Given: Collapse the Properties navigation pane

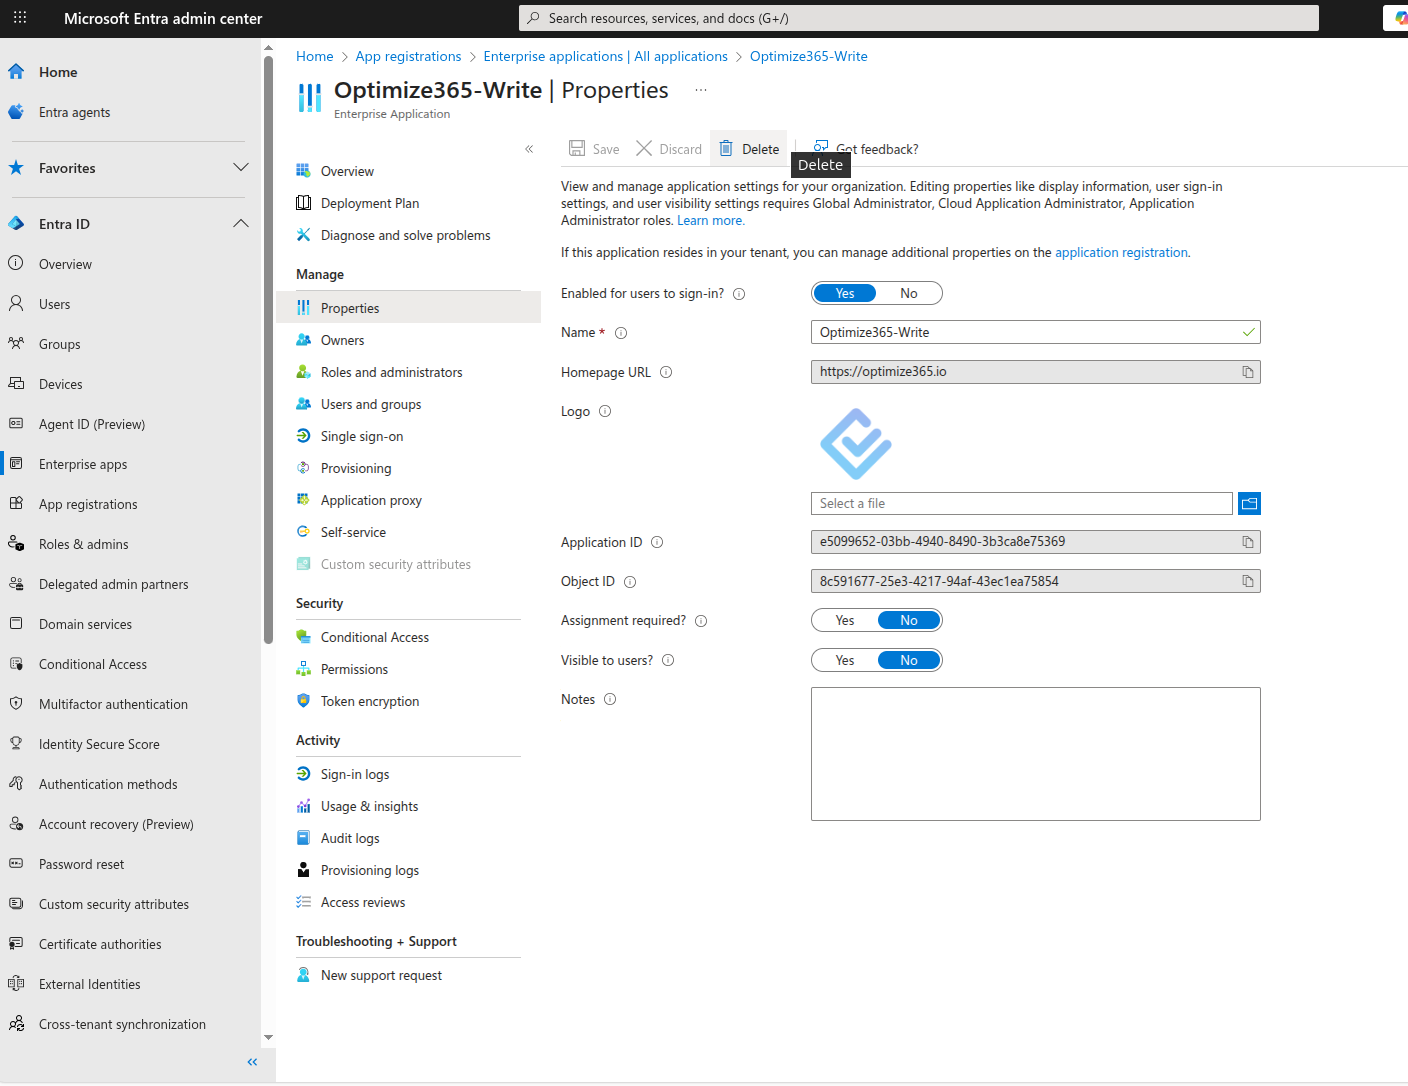Looking at the screenshot, I should tap(529, 148).
